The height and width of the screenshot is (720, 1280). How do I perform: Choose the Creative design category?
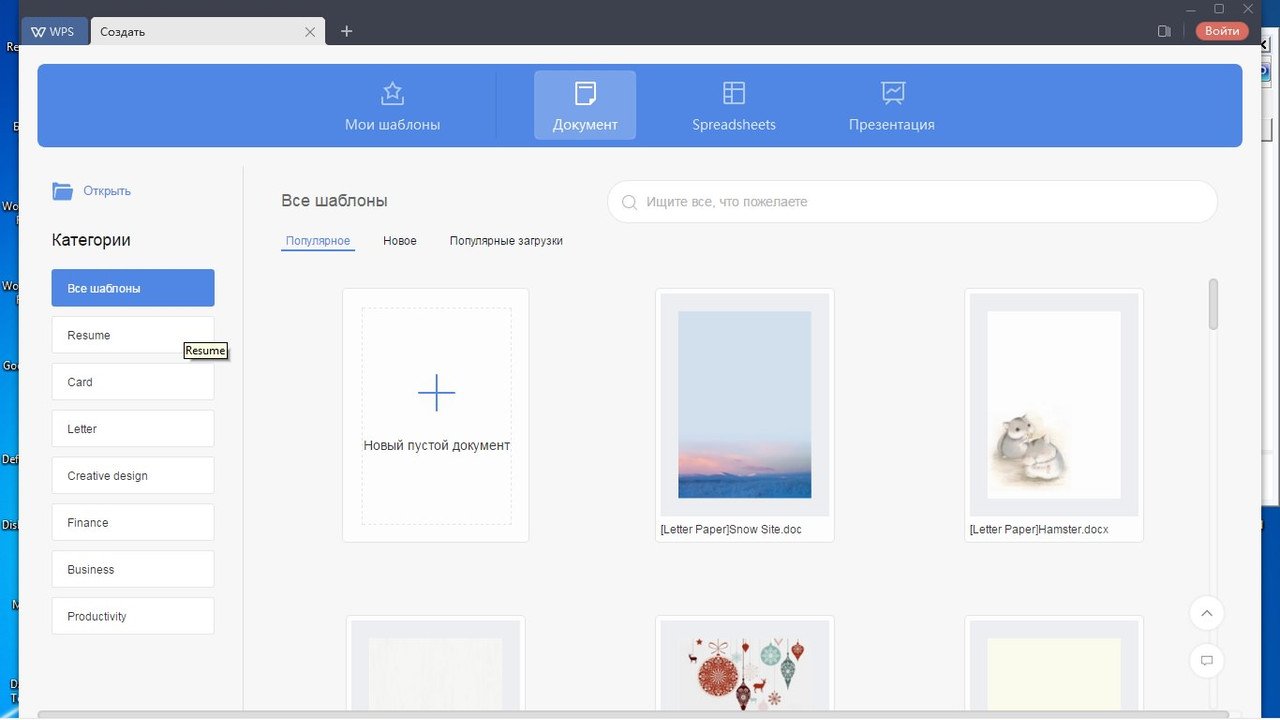[x=133, y=476]
